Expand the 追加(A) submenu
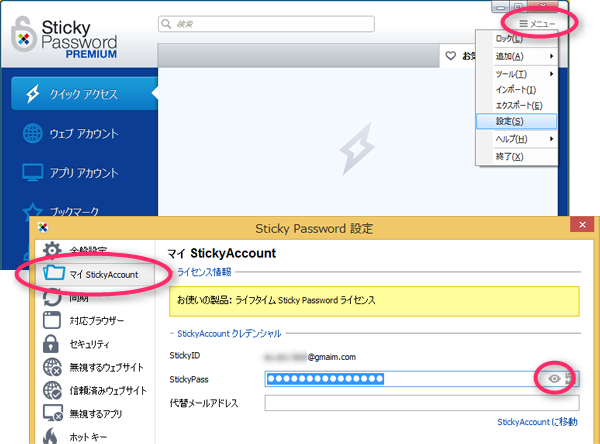The width and height of the screenshot is (600, 444). (x=516, y=56)
